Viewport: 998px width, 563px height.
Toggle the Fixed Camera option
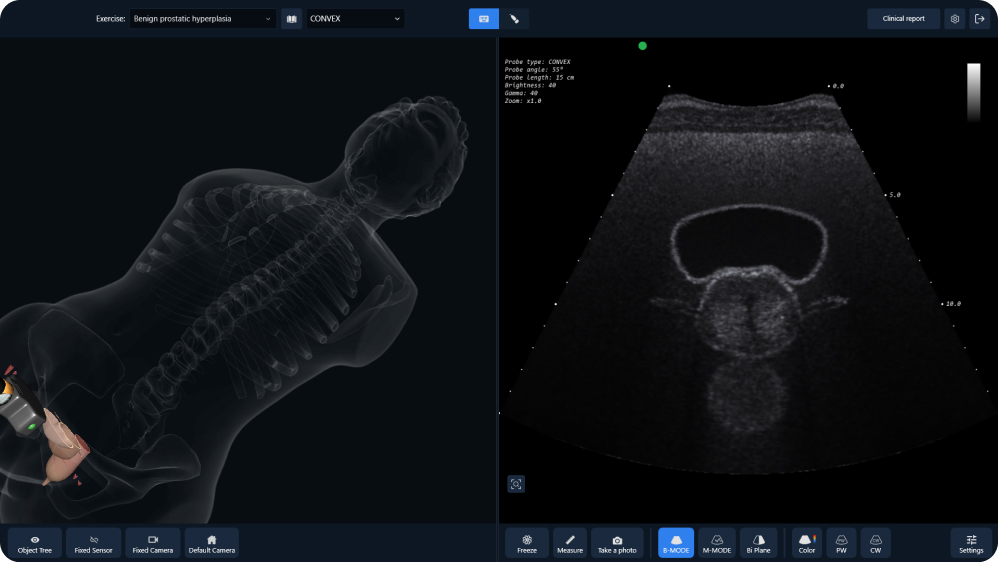click(153, 543)
